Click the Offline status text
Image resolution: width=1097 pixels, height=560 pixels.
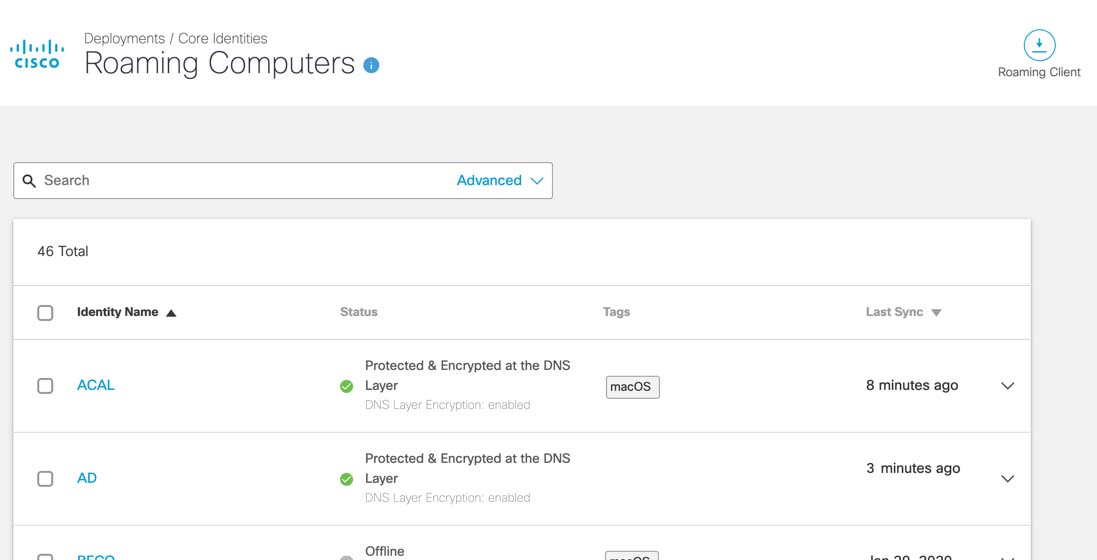click(x=385, y=552)
